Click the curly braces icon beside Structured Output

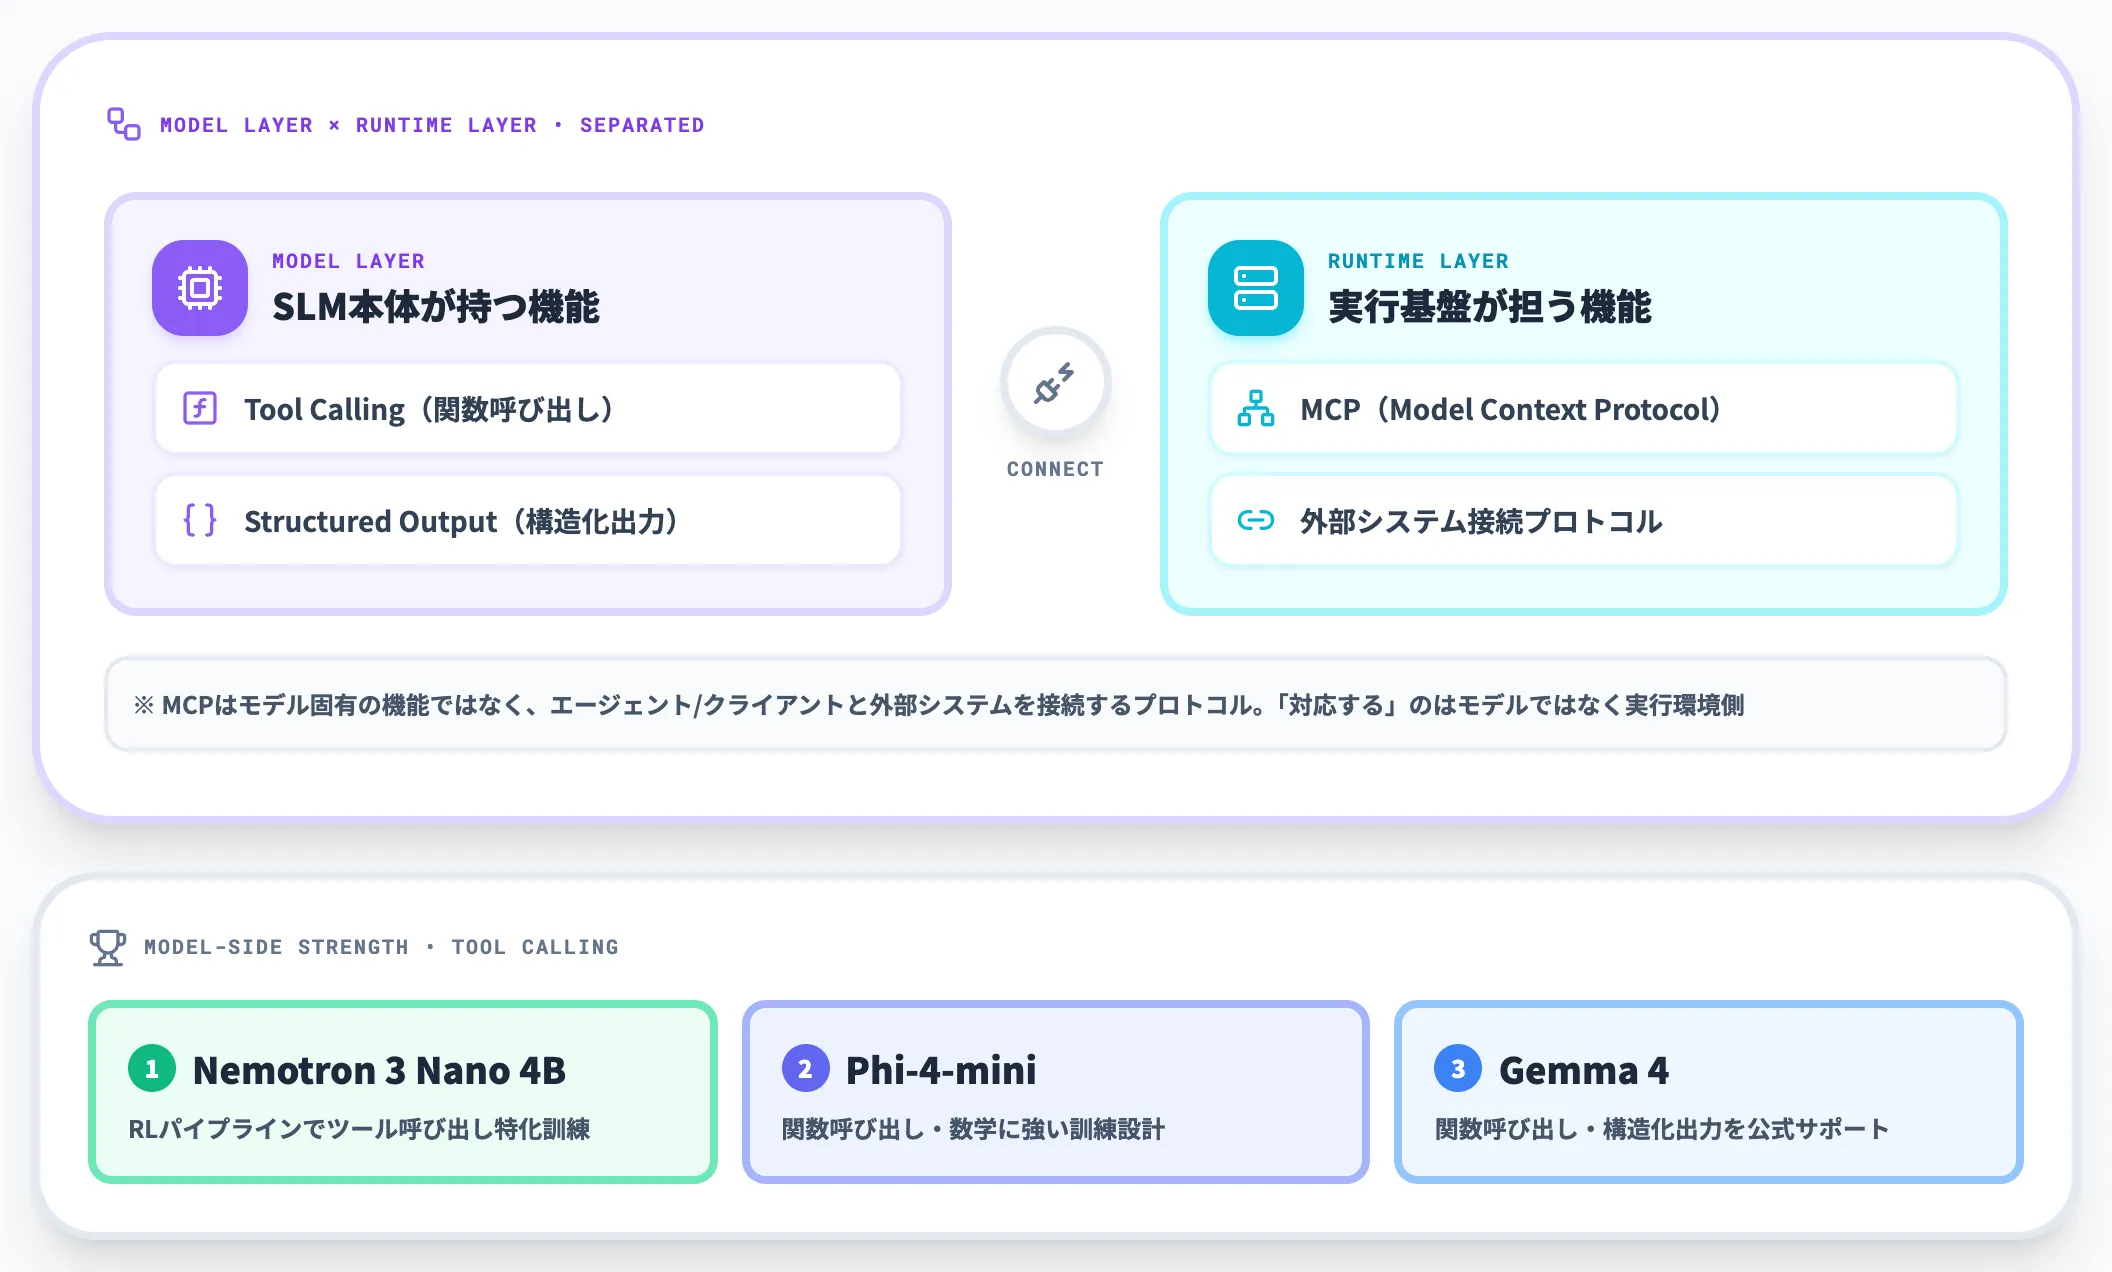pyautogui.click(x=200, y=521)
